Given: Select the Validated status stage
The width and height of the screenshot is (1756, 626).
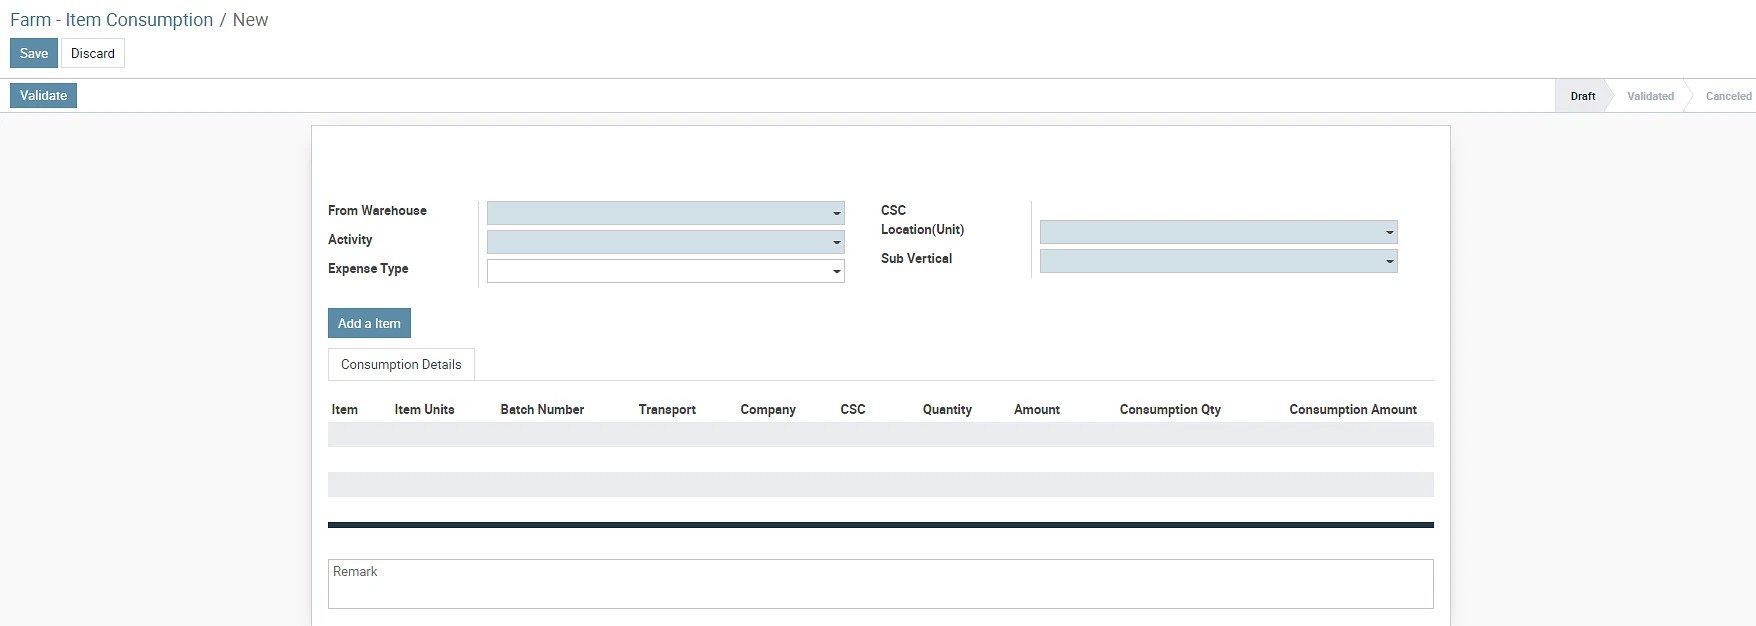Looking at the screenshot, I should click(1649, 96).
